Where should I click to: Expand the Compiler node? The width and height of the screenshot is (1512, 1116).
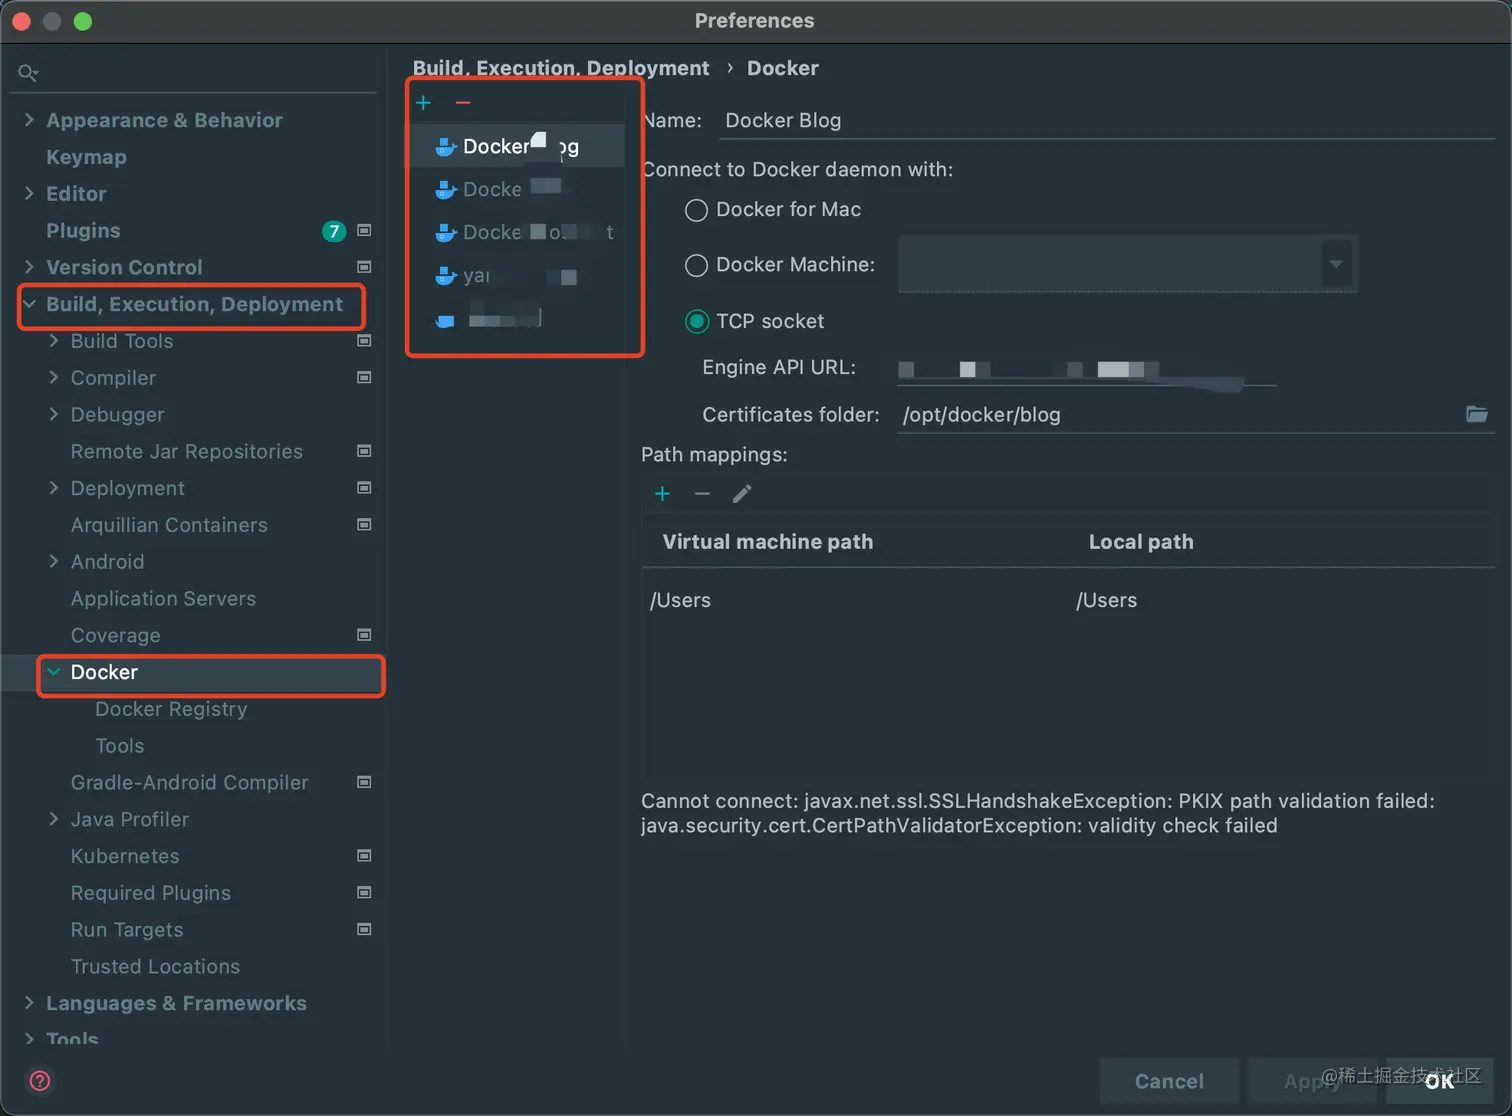tap(53, 378)
